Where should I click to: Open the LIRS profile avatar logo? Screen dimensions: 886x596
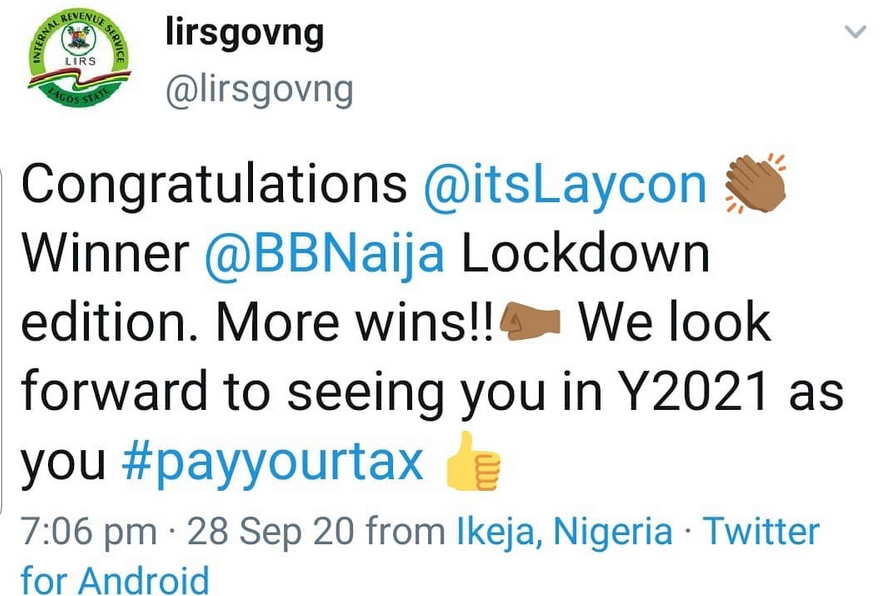[79, 58]
